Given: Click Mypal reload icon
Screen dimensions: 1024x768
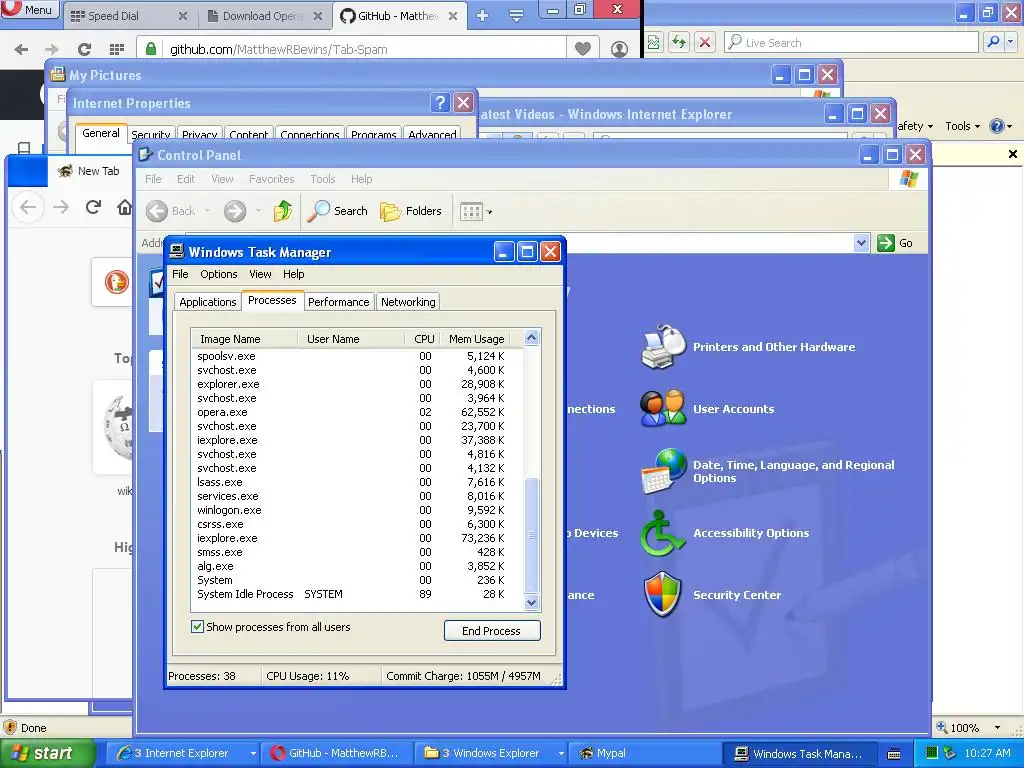Looking at the screenshot, I should point(93,207).
